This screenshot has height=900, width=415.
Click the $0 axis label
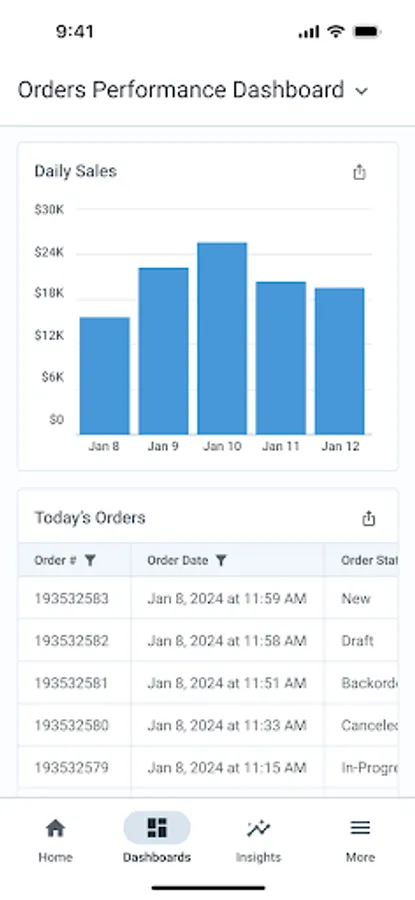point(56,420)
